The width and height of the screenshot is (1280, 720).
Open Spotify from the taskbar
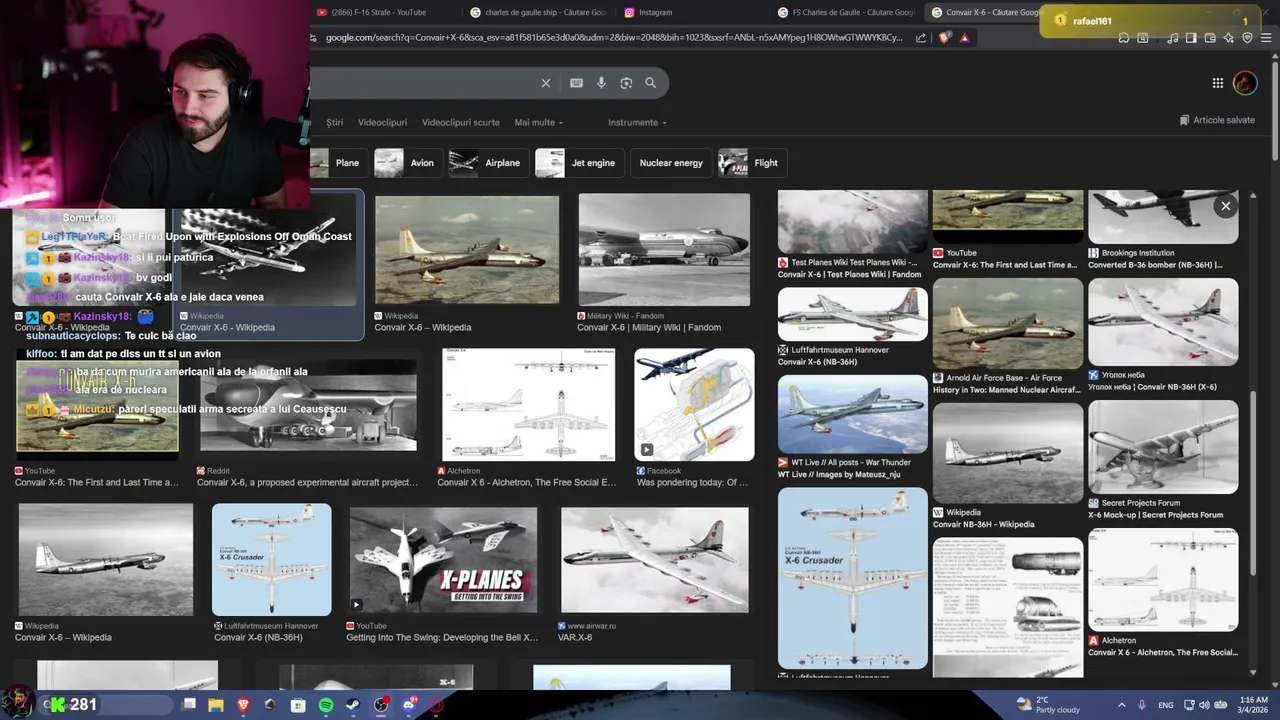click(326, 705)
